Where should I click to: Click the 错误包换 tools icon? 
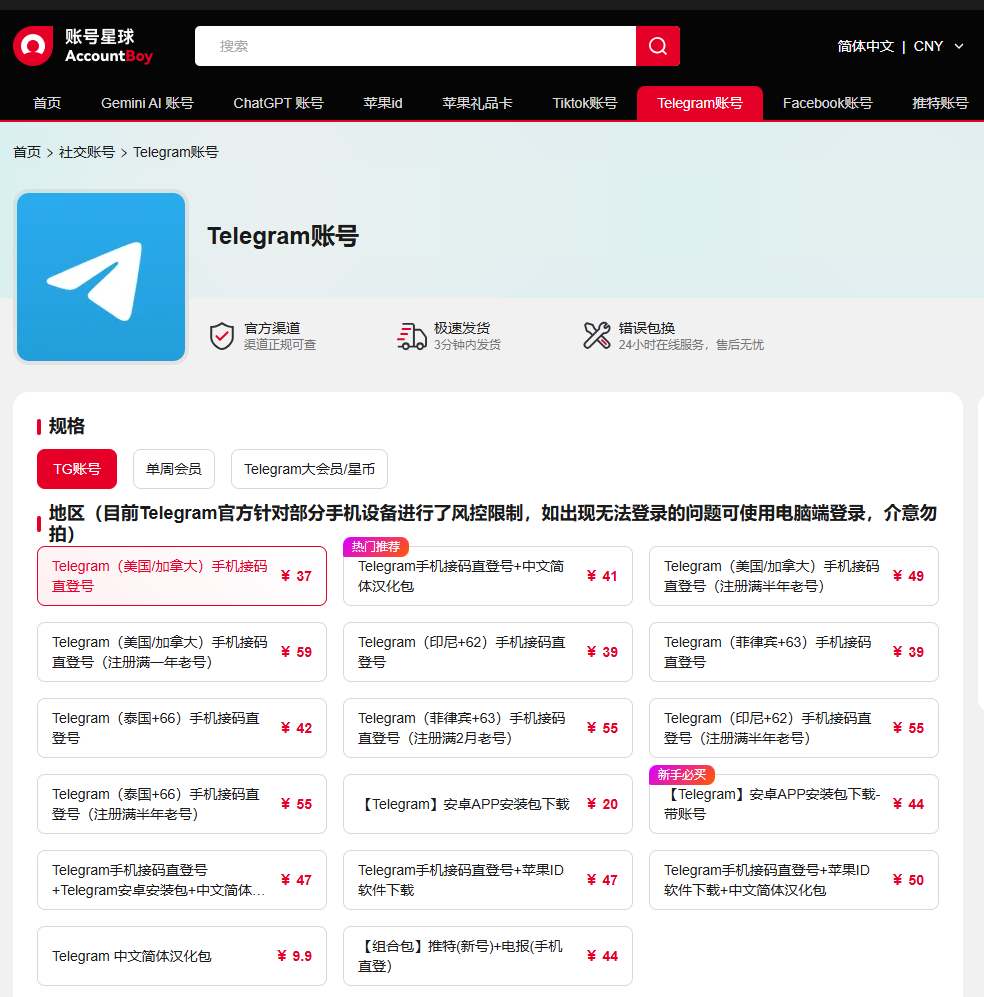click(597, 336)
